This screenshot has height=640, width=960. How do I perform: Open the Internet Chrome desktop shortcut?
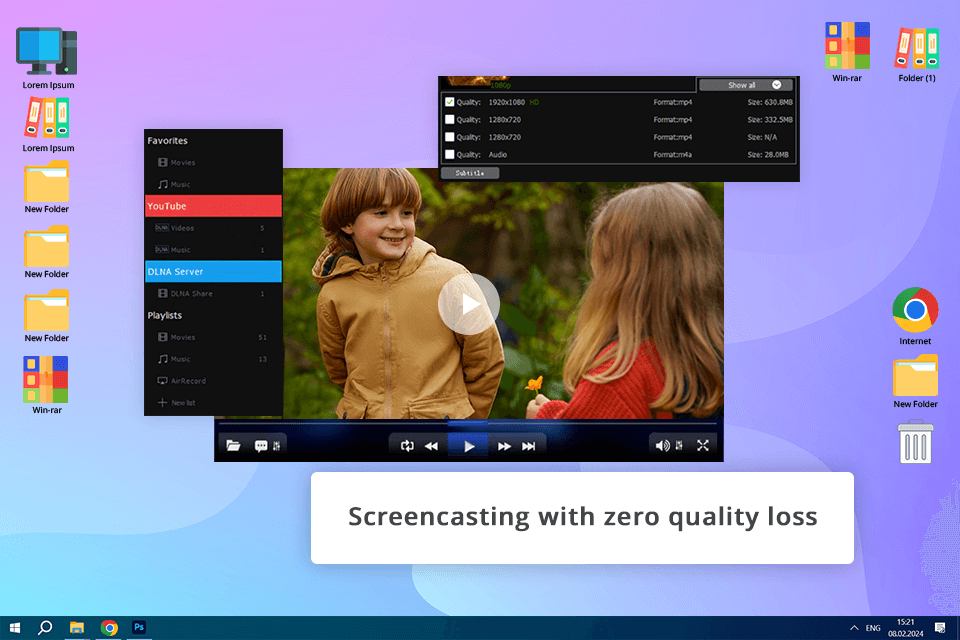[x=915, y=316]
